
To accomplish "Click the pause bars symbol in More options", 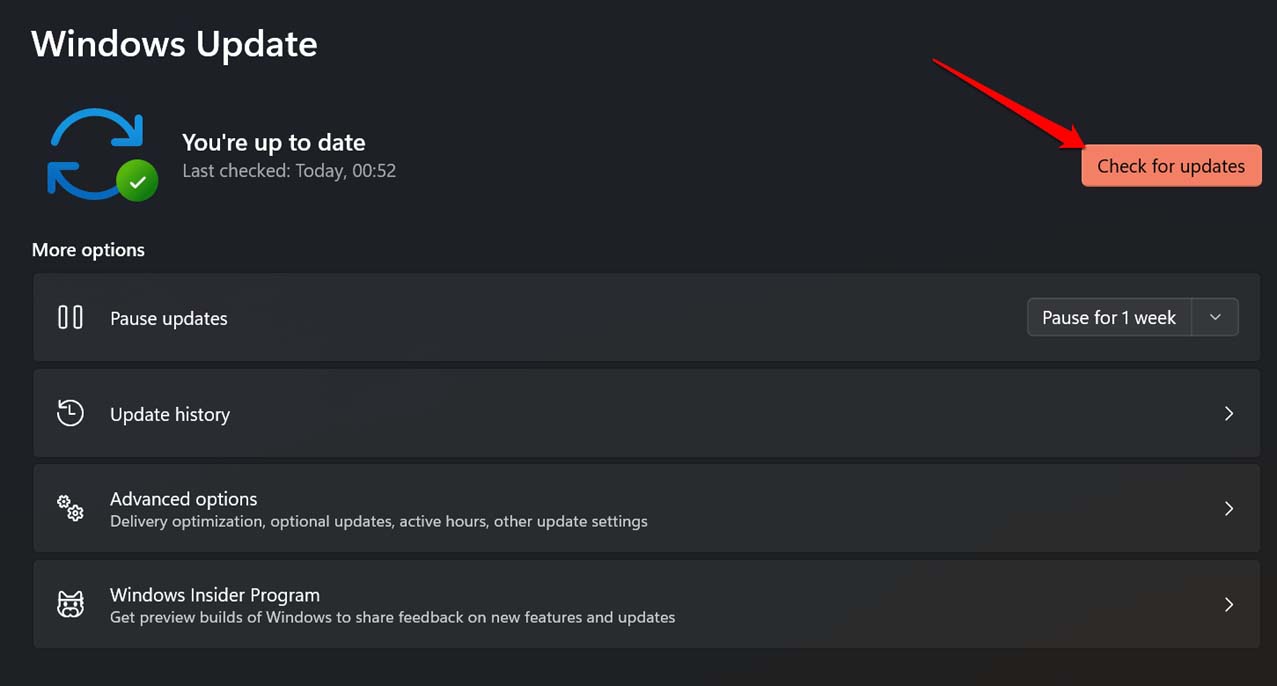I will click(x=70, y=317).
